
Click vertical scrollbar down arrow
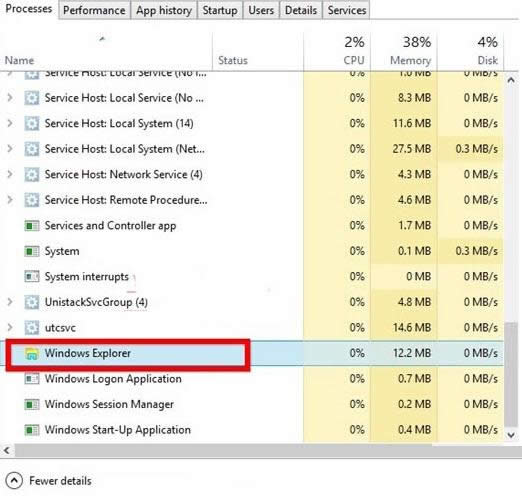pos(511,435)
